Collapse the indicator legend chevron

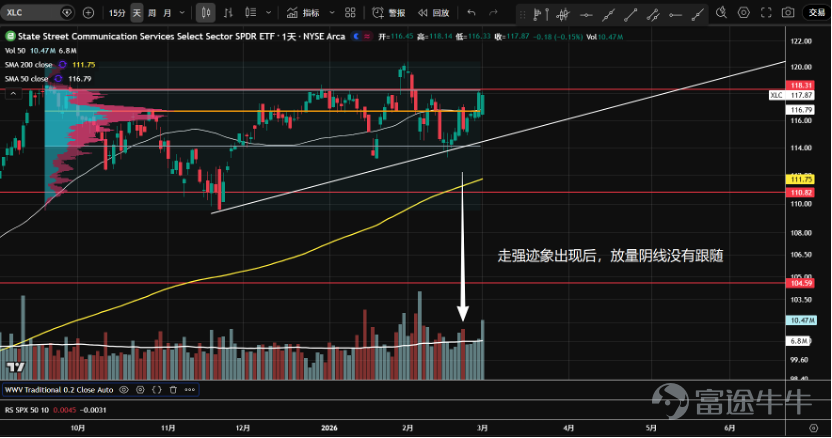pos(13,93)
